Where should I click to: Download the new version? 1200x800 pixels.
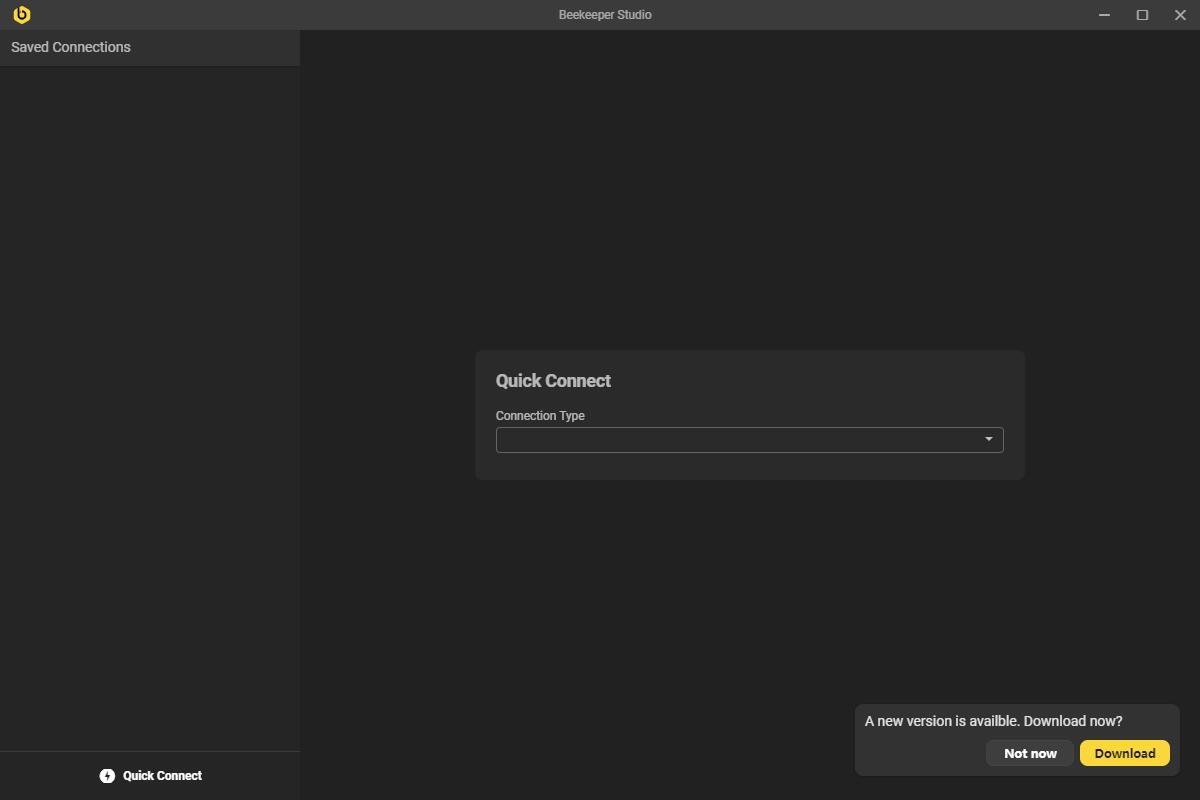click(1125, 753)
